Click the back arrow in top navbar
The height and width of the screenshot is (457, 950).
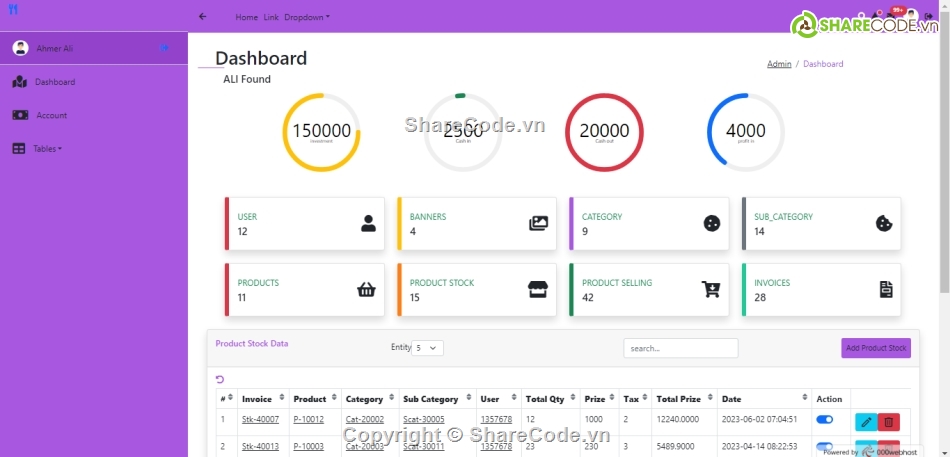pos(203,17)
